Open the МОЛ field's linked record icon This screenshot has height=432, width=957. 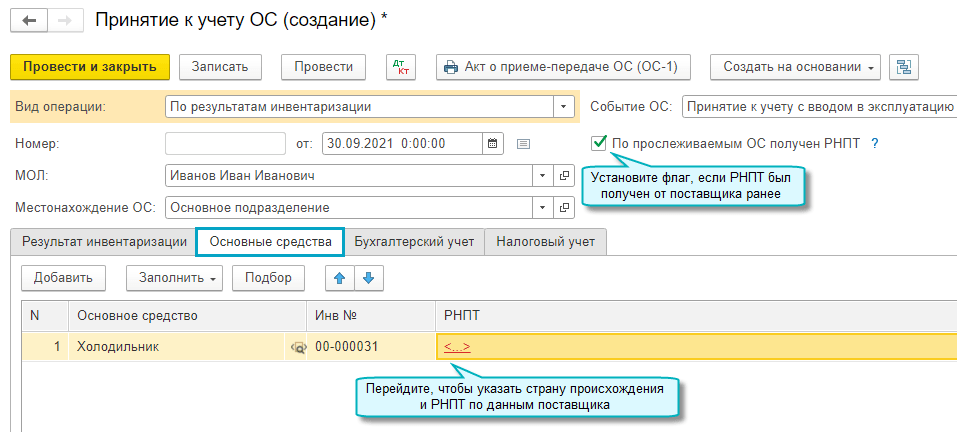pyautogui.click(x=565, y=176)
